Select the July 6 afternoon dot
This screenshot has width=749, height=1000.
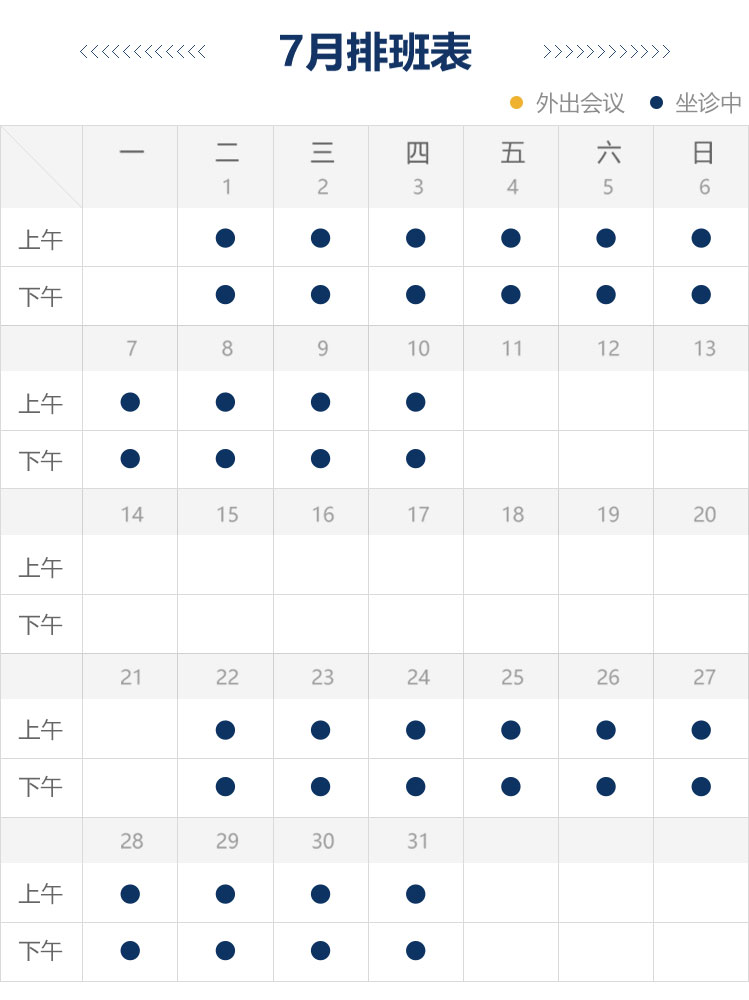click(x=701, y=295)
